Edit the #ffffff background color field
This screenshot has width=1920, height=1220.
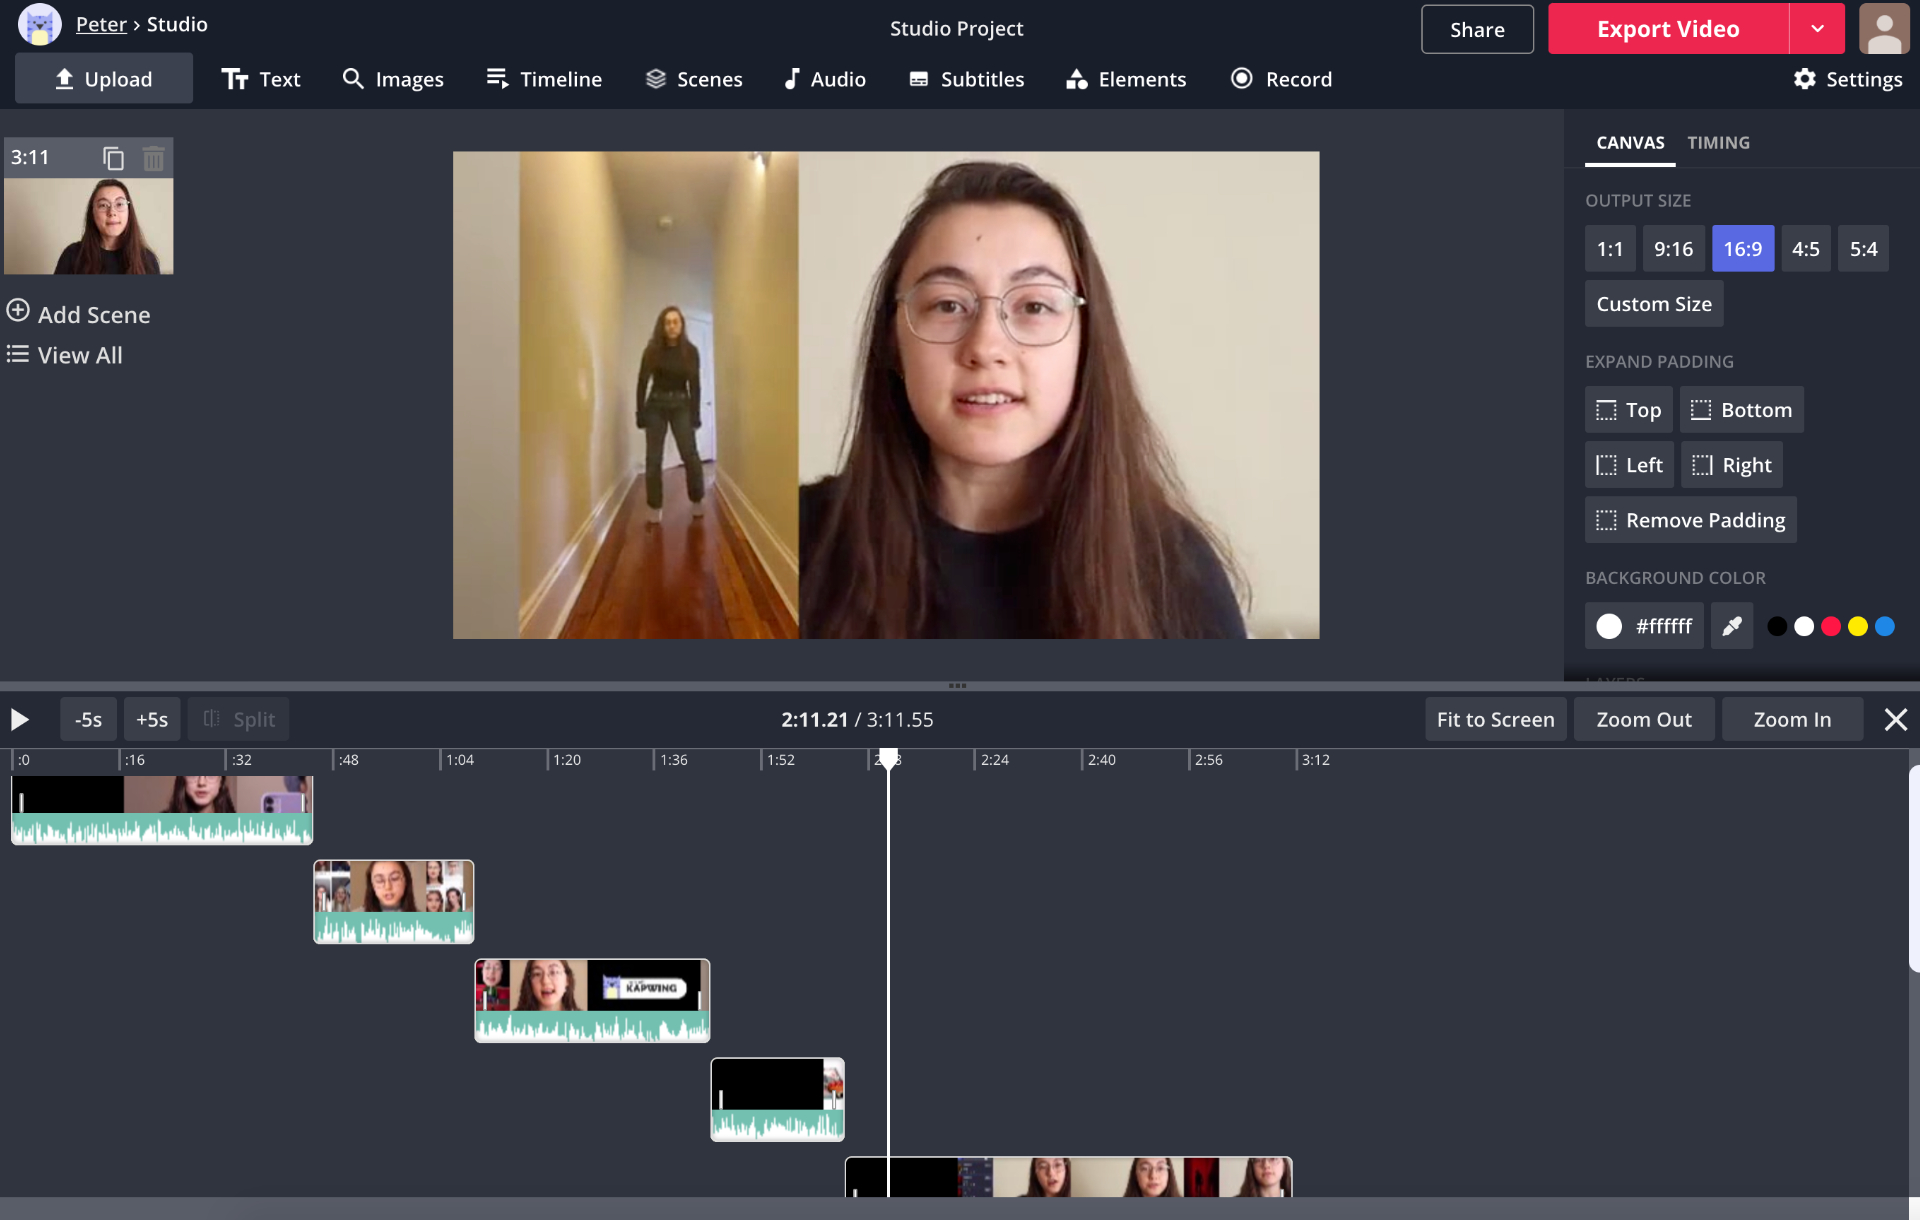click(x=1644, y=626)
